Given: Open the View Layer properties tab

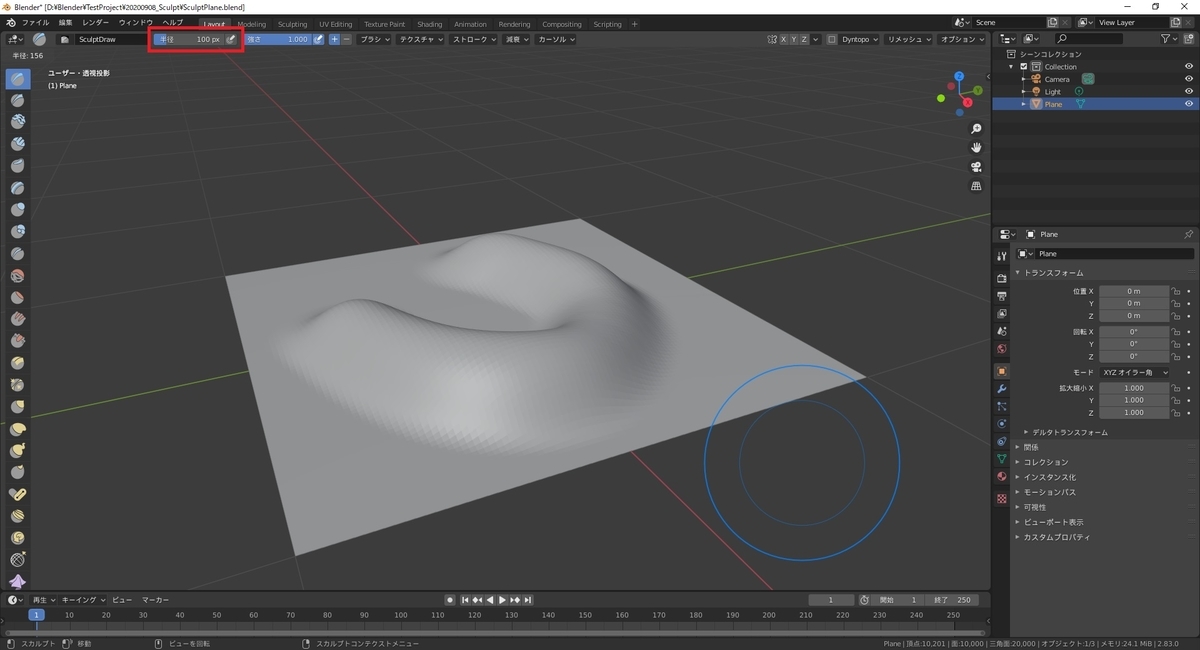Looking at the screenshot, I should tap(1002, 314).
